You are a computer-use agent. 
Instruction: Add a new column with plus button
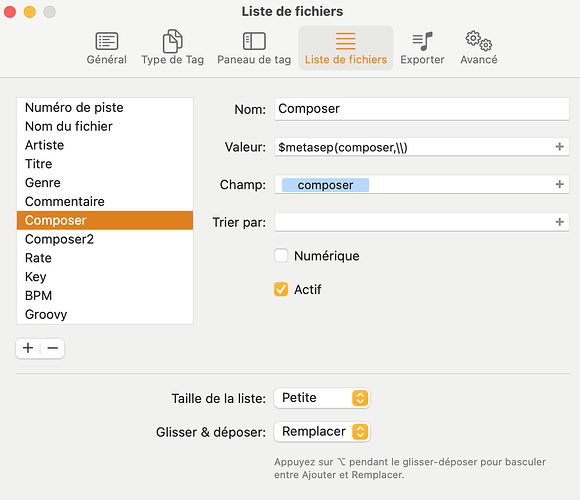tap(28, 348)
